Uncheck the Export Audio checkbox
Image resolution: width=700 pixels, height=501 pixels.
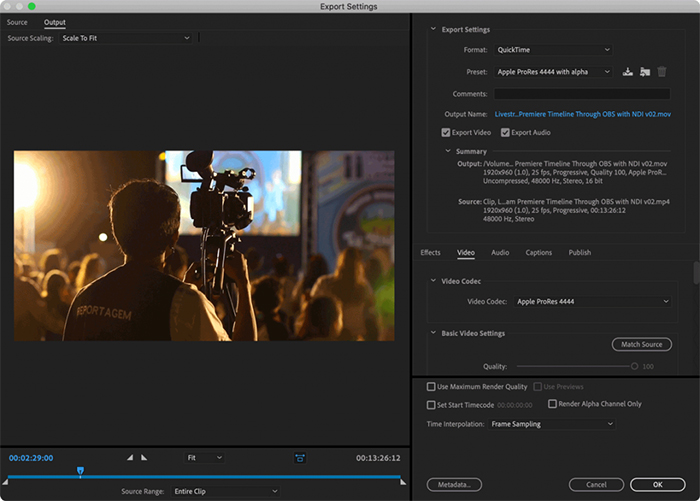pos(505,132)
